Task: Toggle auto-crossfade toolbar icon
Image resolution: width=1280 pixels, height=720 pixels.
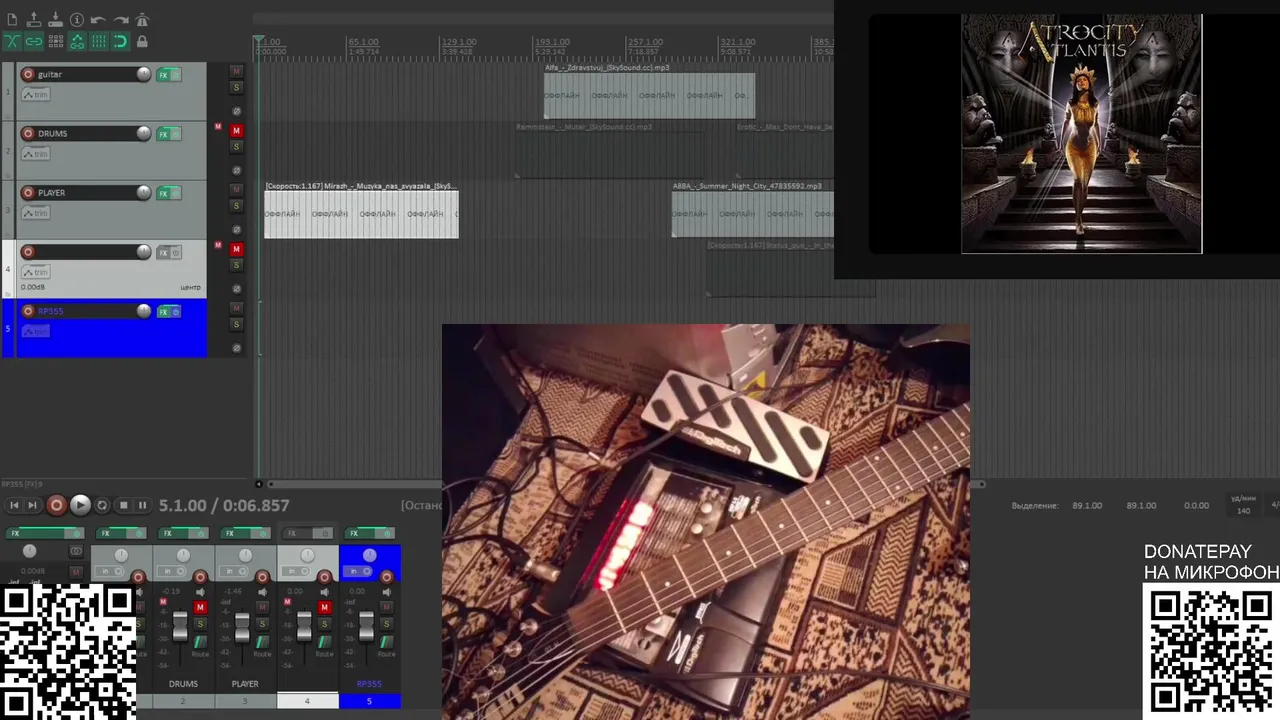Action: pyautogui.click(x=12, y=41)
